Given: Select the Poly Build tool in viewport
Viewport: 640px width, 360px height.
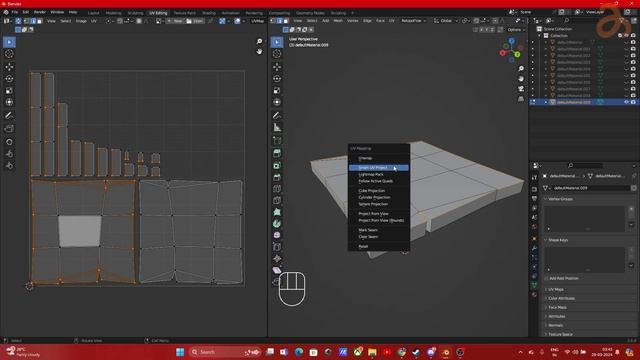Looking at the screenshot, I should [x=277, y=212].
